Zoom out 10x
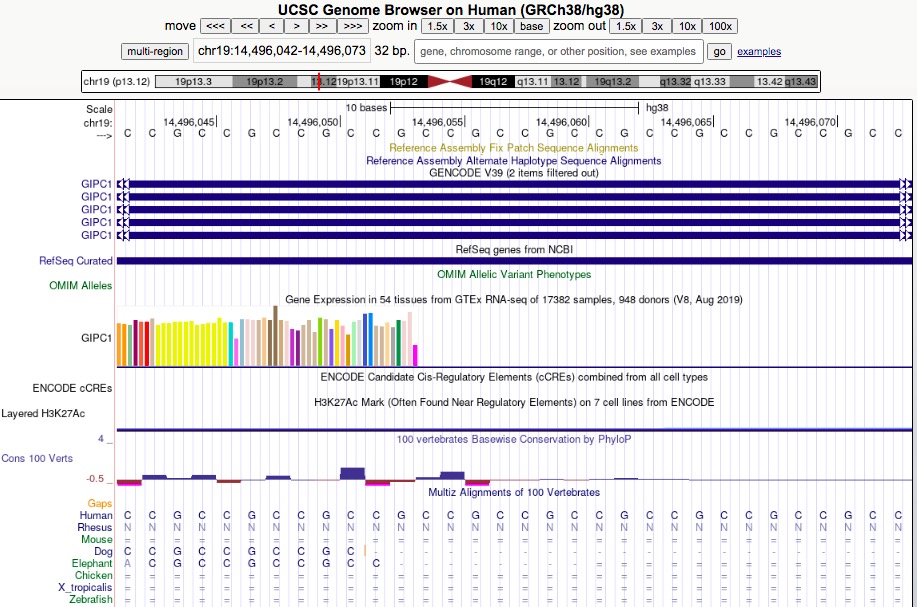The height and width of the screenshot is (607, 917). tap(687, 26)
